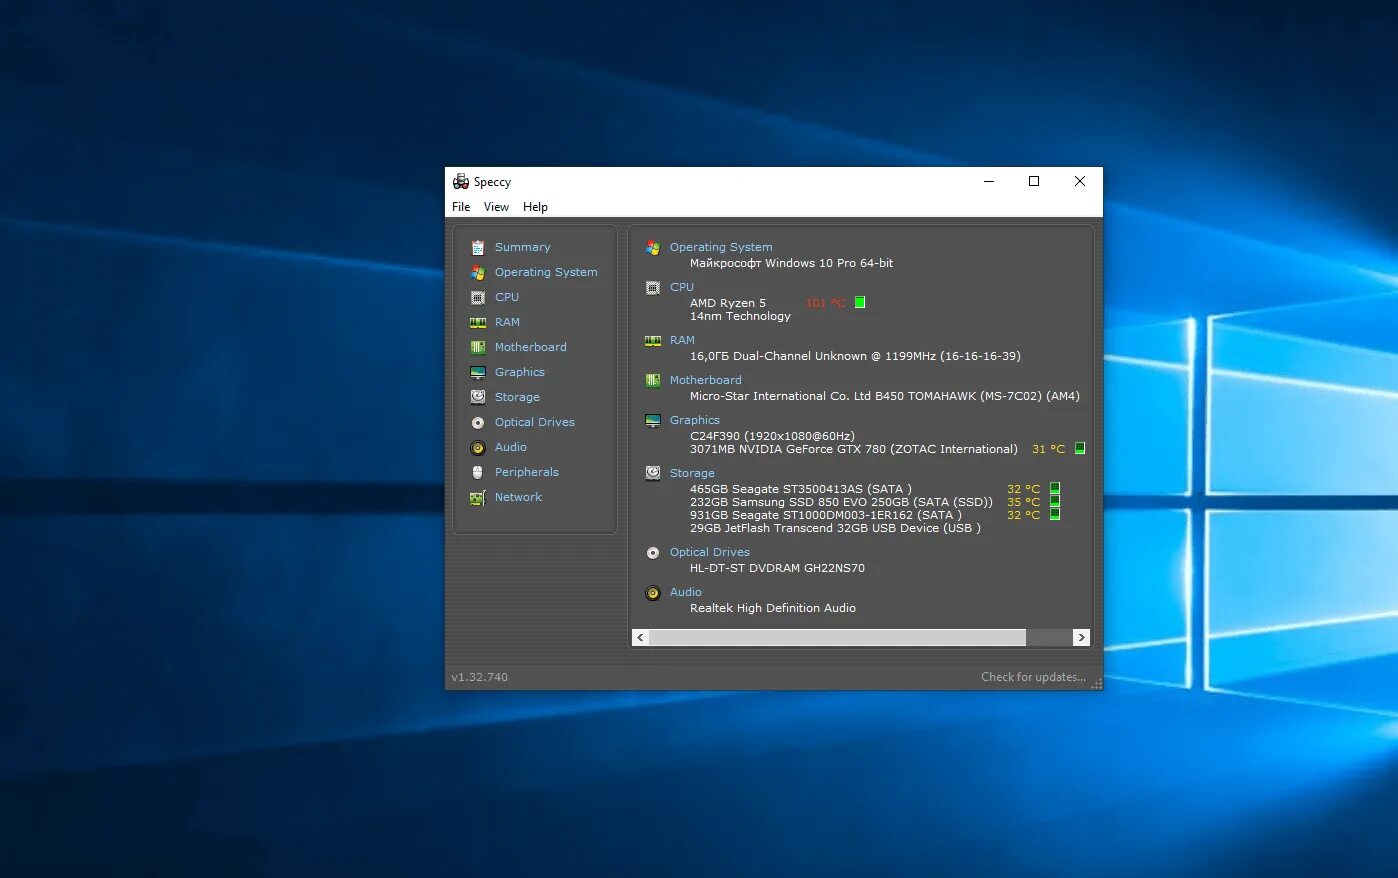This screenshot has height=878, width=1398.
Task: Click the Audio icon in the summary panel
Action: [653, 592]
